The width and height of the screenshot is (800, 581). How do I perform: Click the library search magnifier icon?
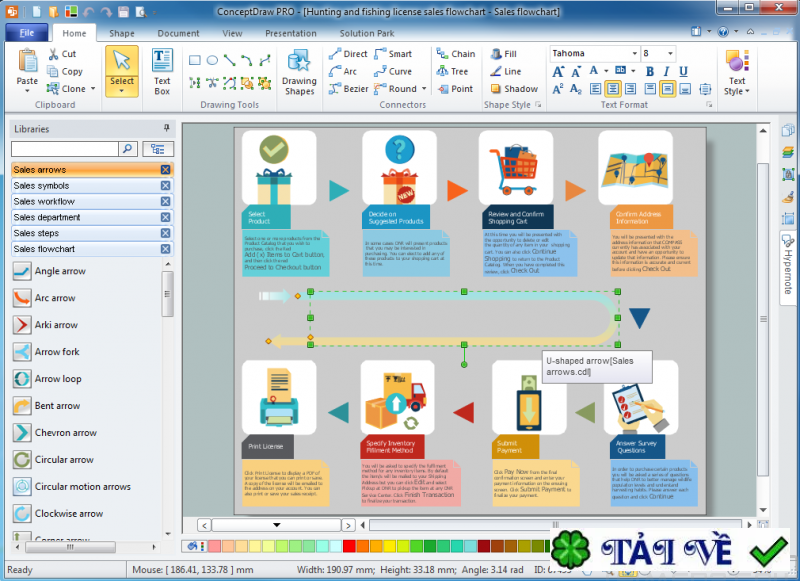pos(126,147)
